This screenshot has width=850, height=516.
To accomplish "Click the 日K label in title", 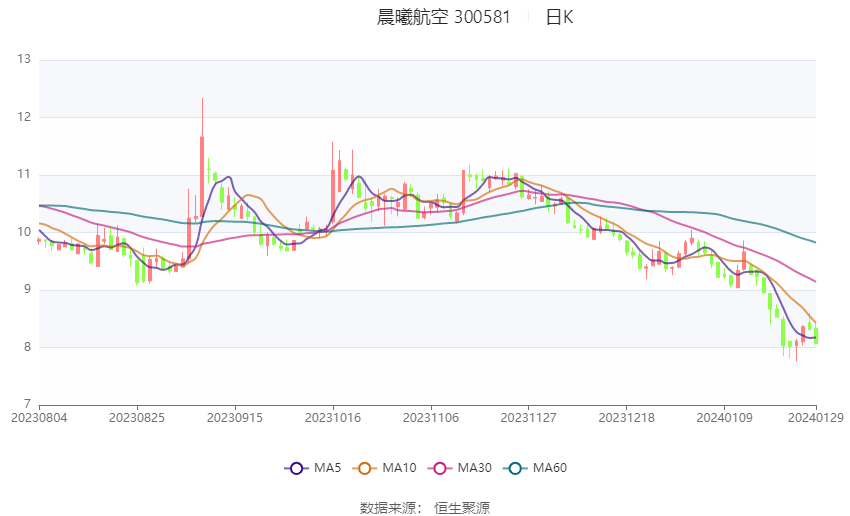I will click(x=559, y=17).
